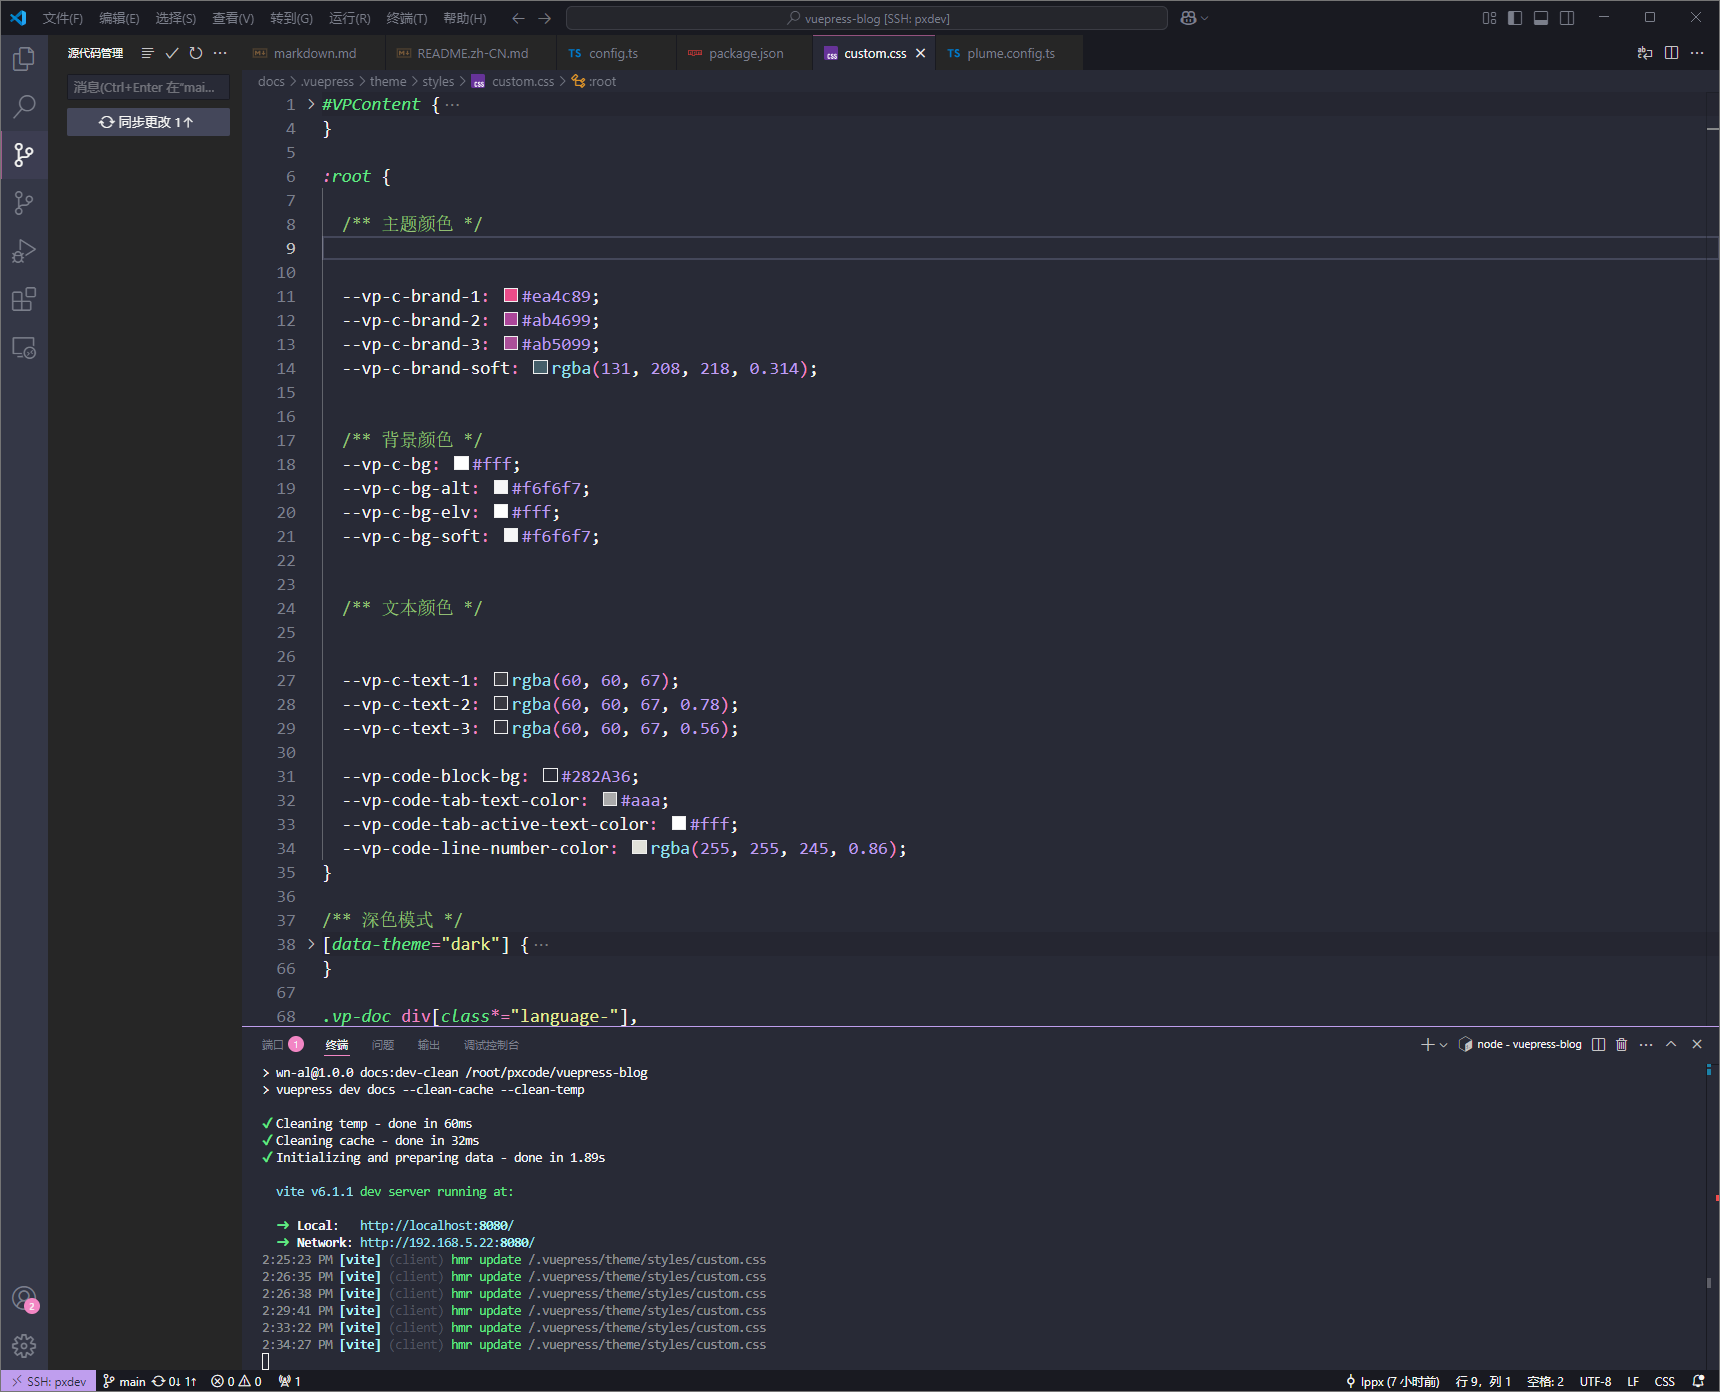Open the Manage gear settings
The image size is (1720, 1392).
[x=24, y=1346]
